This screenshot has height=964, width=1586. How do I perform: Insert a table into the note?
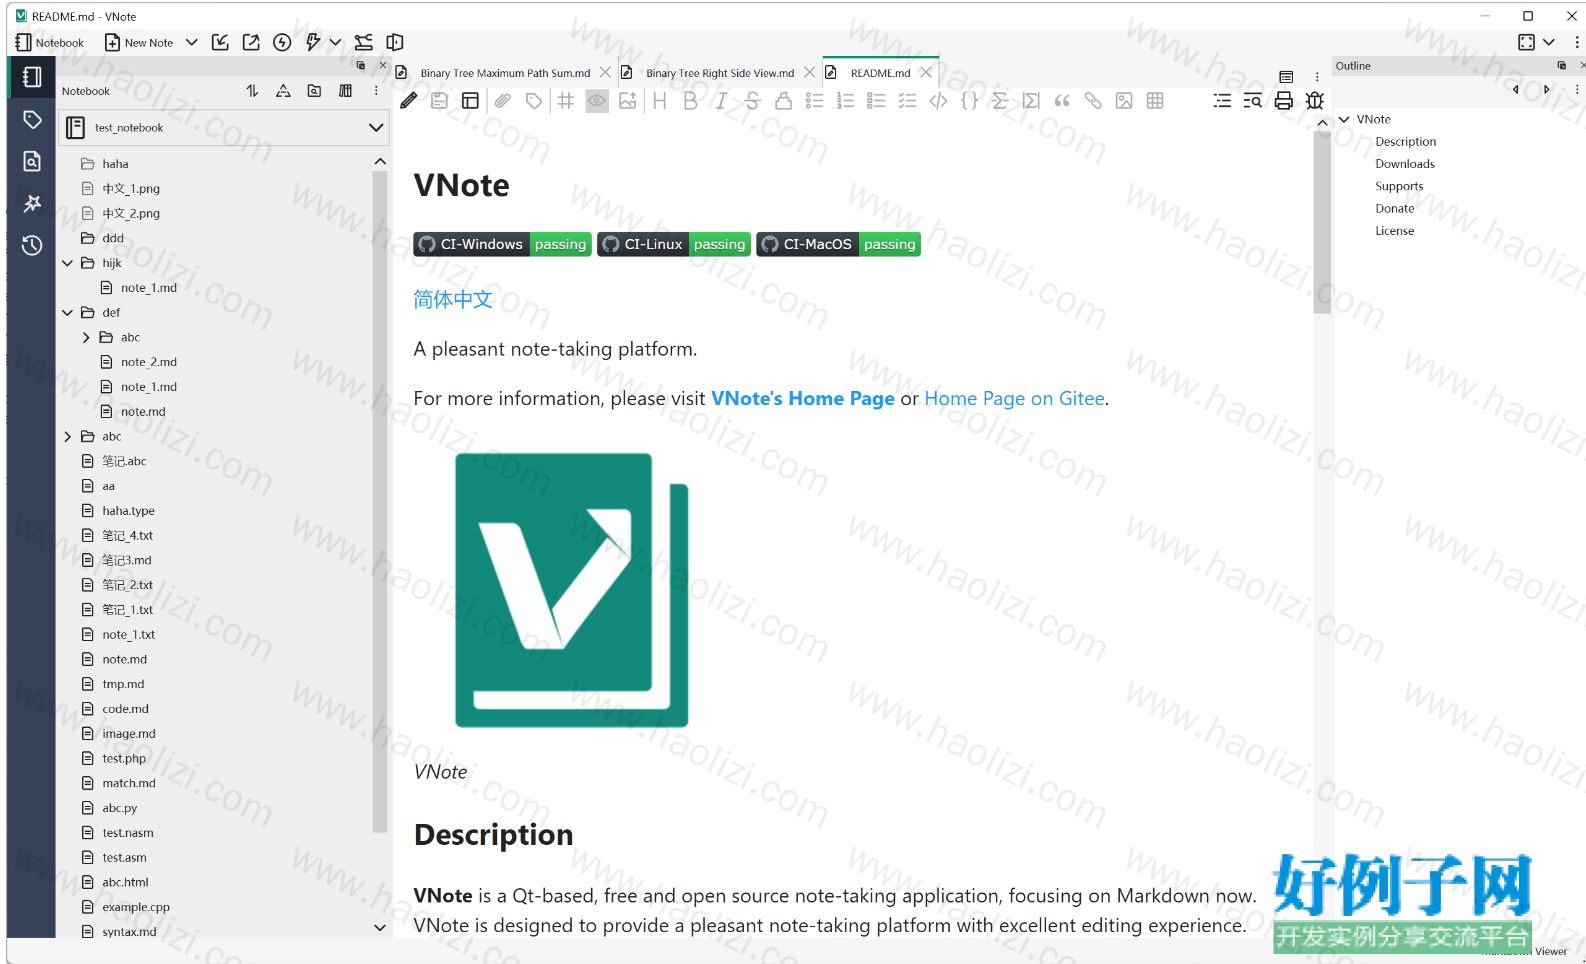pos(1155,101)
